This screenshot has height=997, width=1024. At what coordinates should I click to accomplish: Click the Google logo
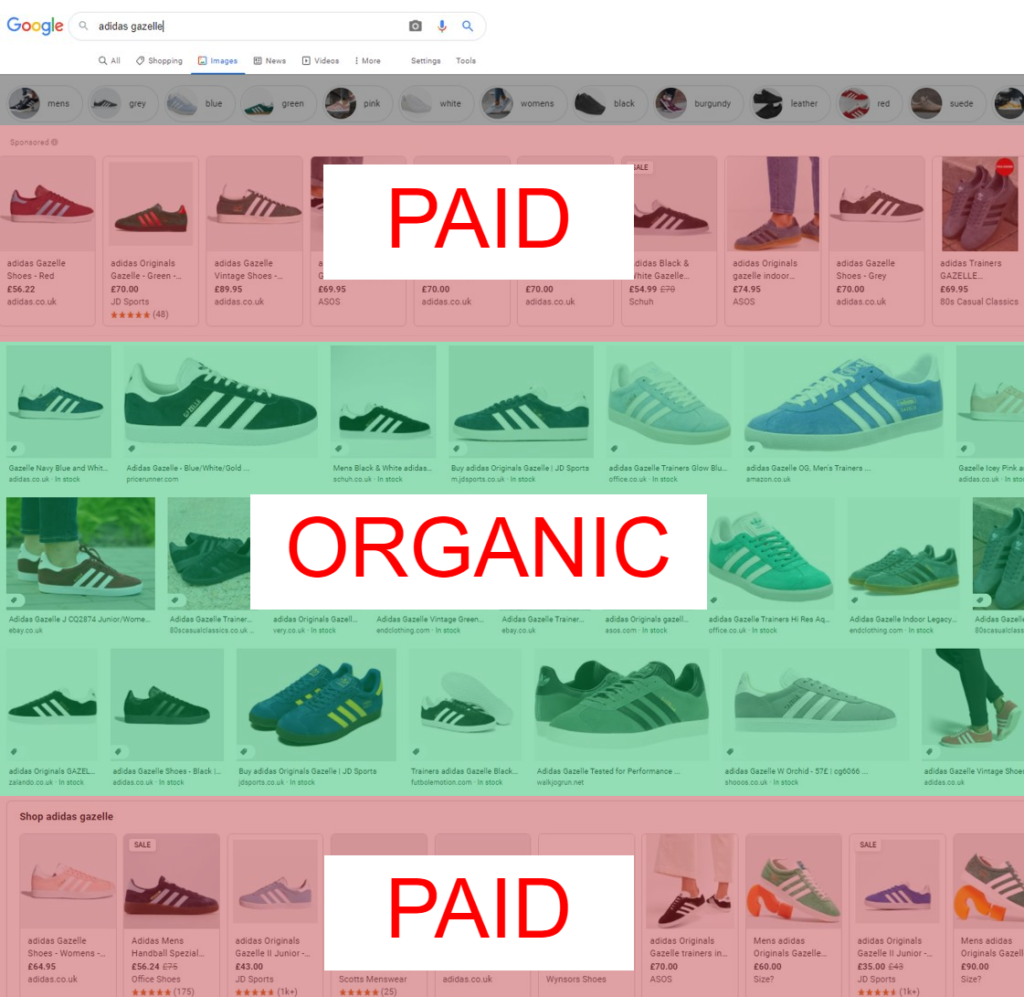coord(35,26)
